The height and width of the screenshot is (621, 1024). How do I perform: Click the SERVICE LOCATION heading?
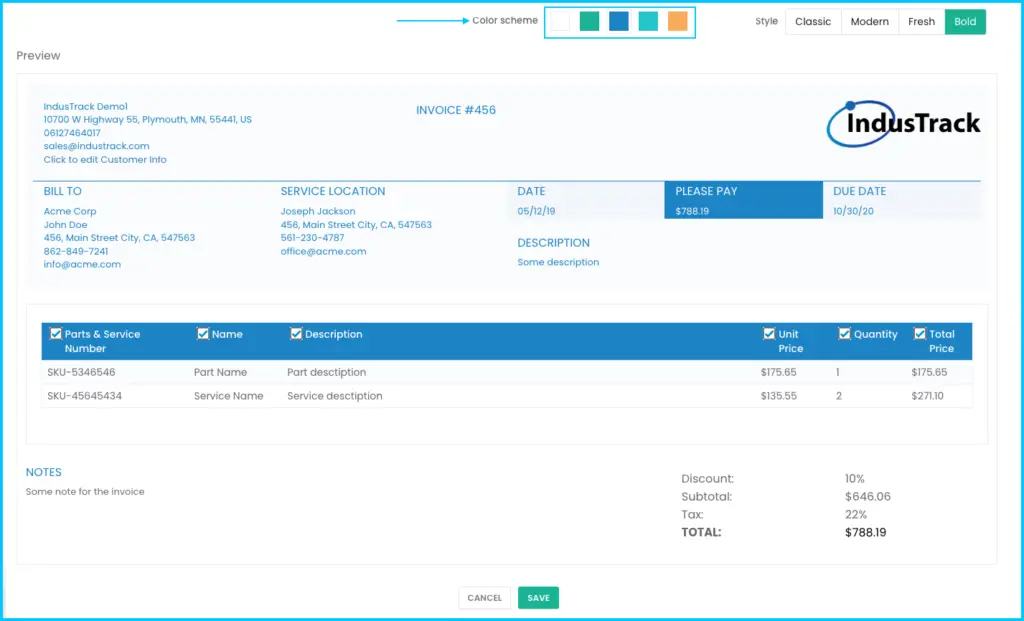[333, 191]
